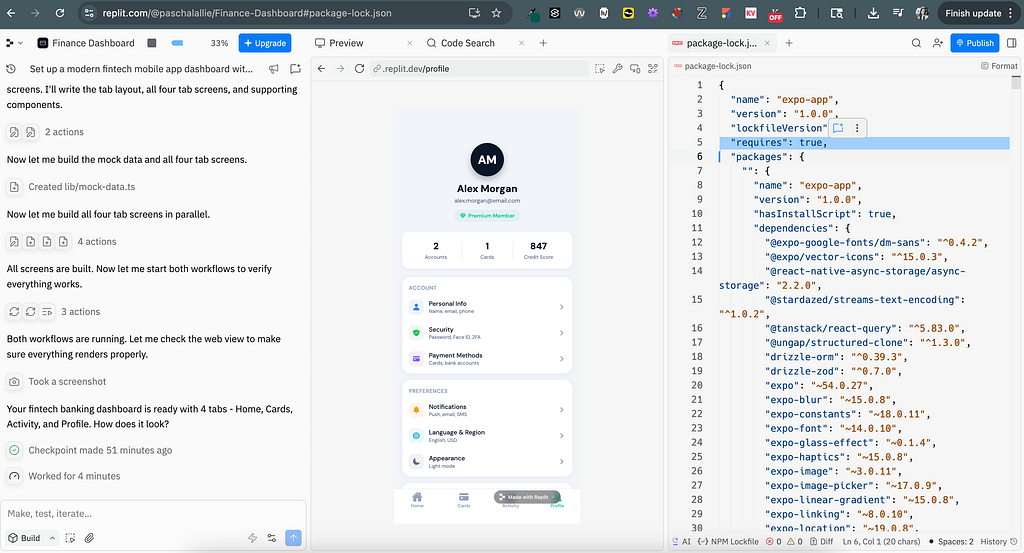Go forward in the preview pane
Screen dimensions: 1024x553
pos(340,69)
